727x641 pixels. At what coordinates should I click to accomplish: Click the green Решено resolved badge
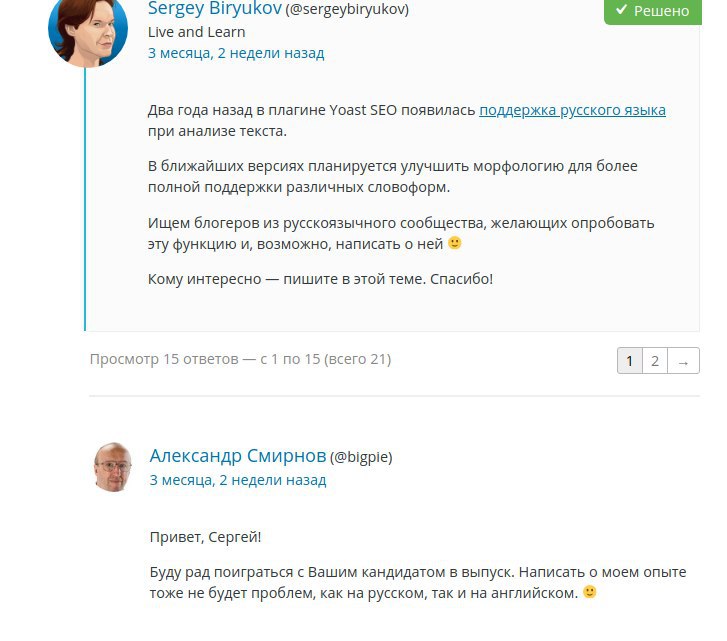[652, 11]
